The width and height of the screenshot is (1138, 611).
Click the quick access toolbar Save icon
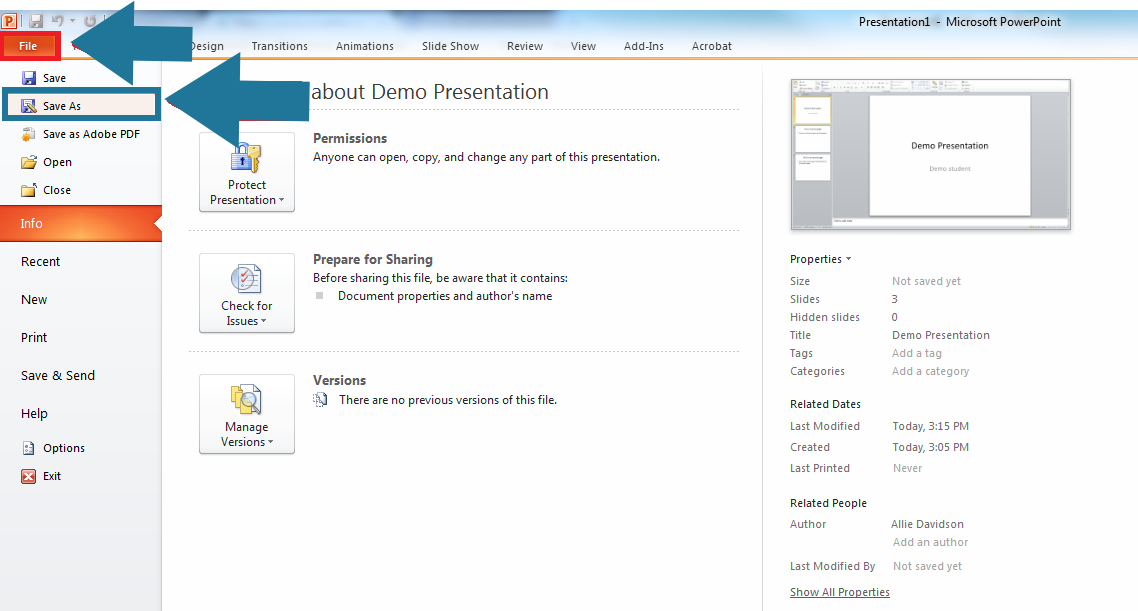click(36, 21)
